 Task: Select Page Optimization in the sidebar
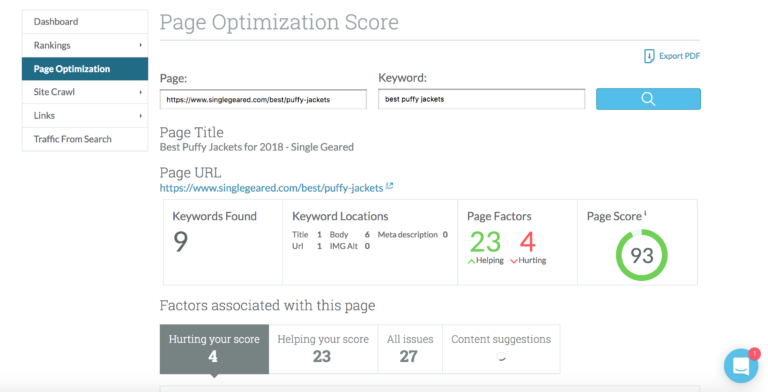click(85, 69)
